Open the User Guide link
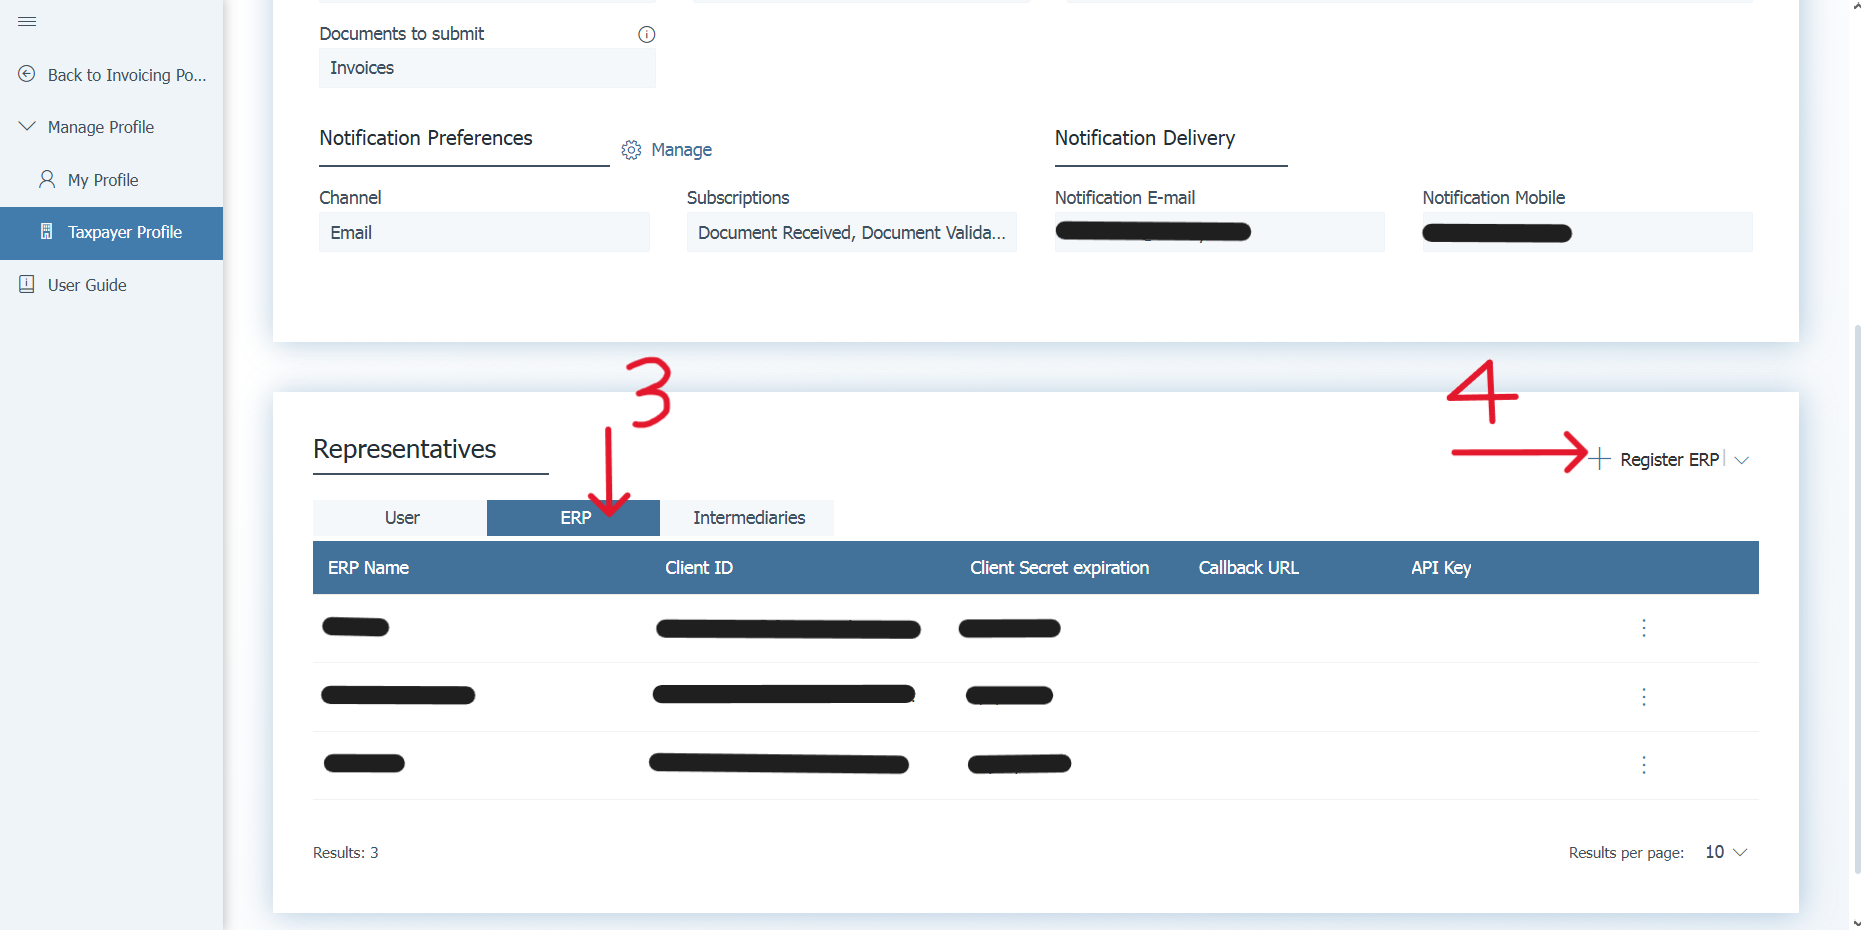 (x=87, y=285)
